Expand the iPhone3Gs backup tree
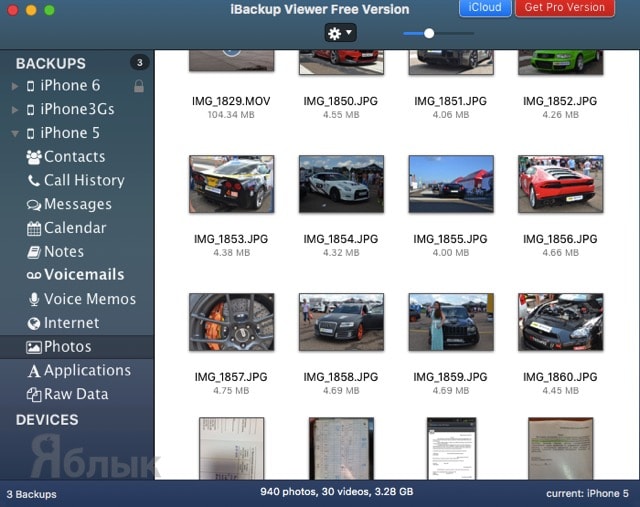640x507 pixels. pos(15,110)
